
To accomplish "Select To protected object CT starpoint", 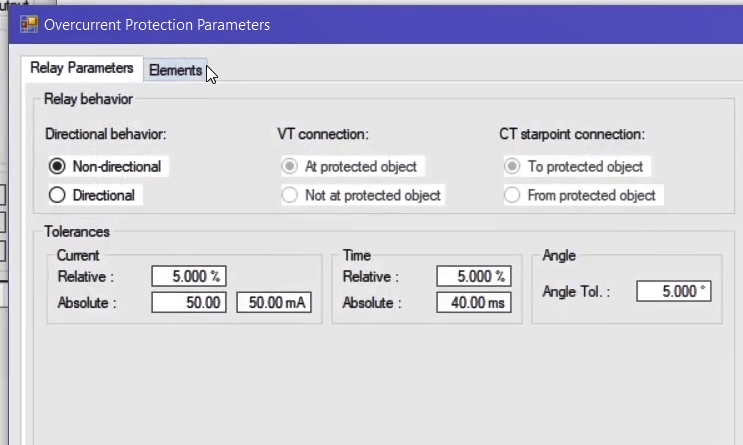I will click(512, 166).
